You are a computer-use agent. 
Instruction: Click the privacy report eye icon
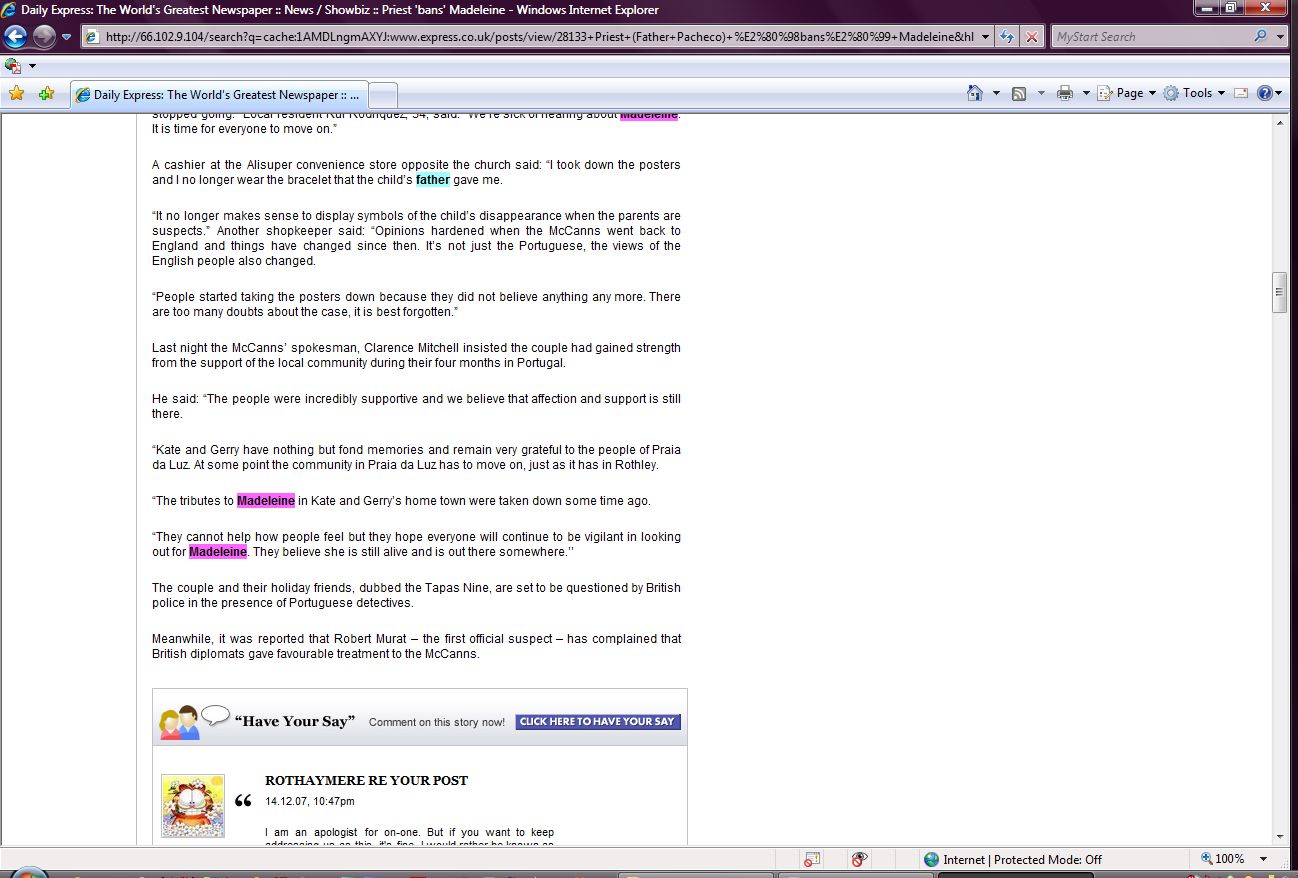pyautogui.click(x=858, y=859)
